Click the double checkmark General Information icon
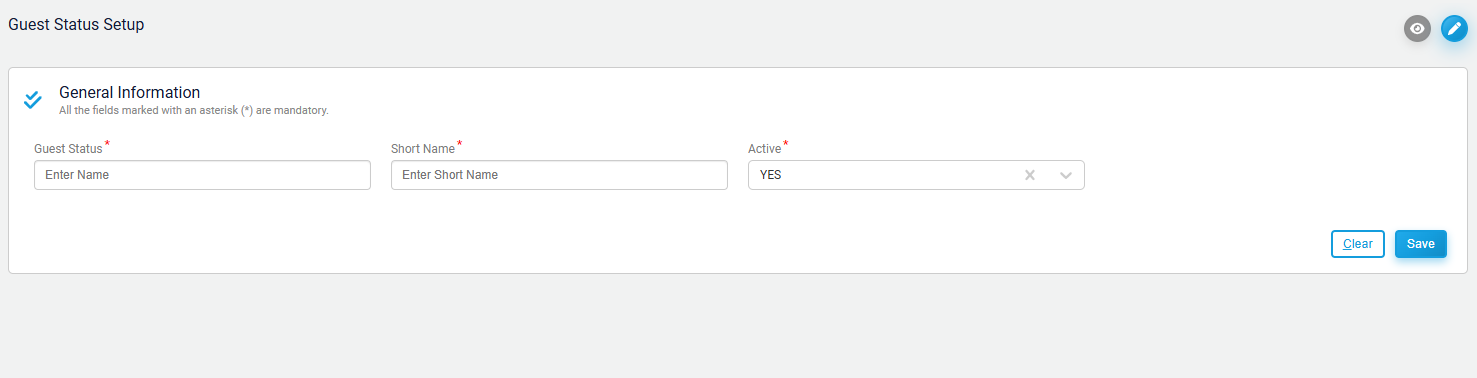 point(33,99)
